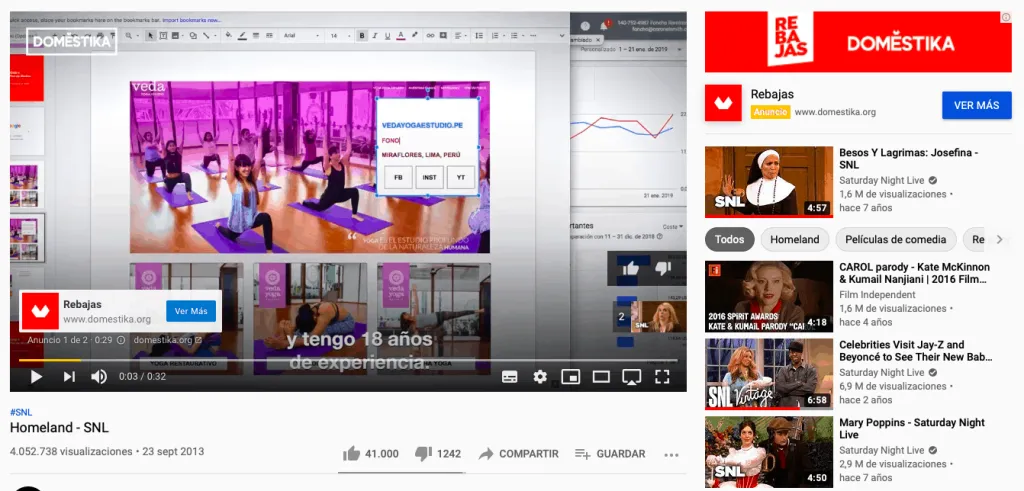
Task: Click the AirPlay cast icon
Action: (x=632, y=377)
